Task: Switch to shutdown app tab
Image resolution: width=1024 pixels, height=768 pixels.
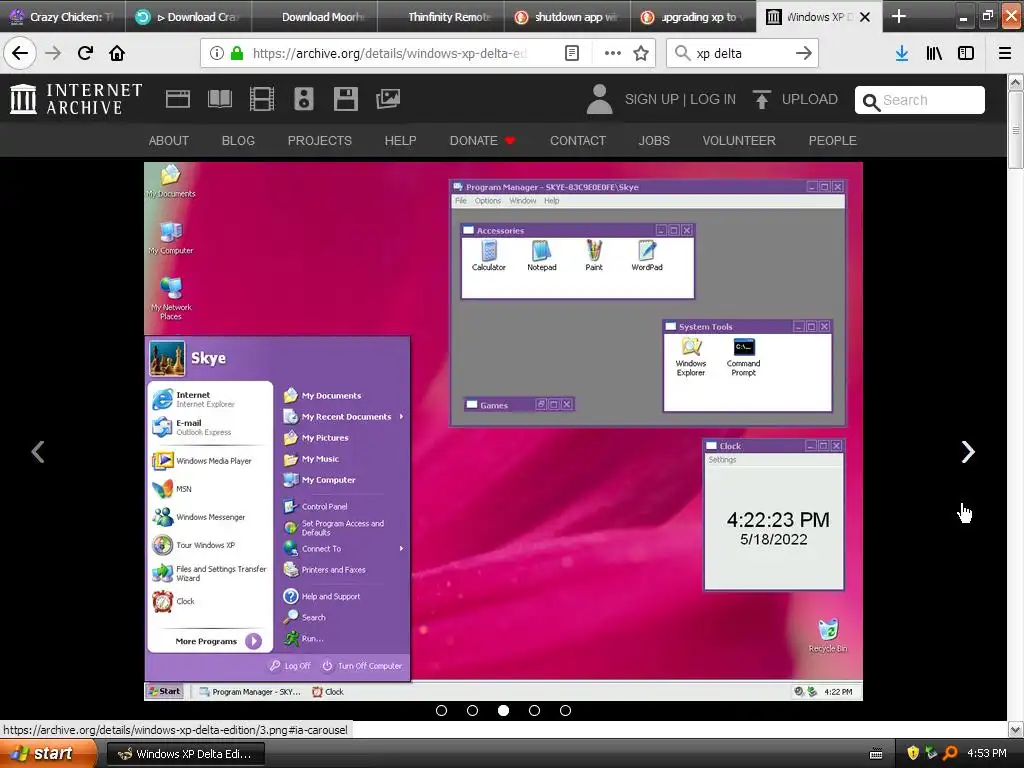Action: (567, 16)
